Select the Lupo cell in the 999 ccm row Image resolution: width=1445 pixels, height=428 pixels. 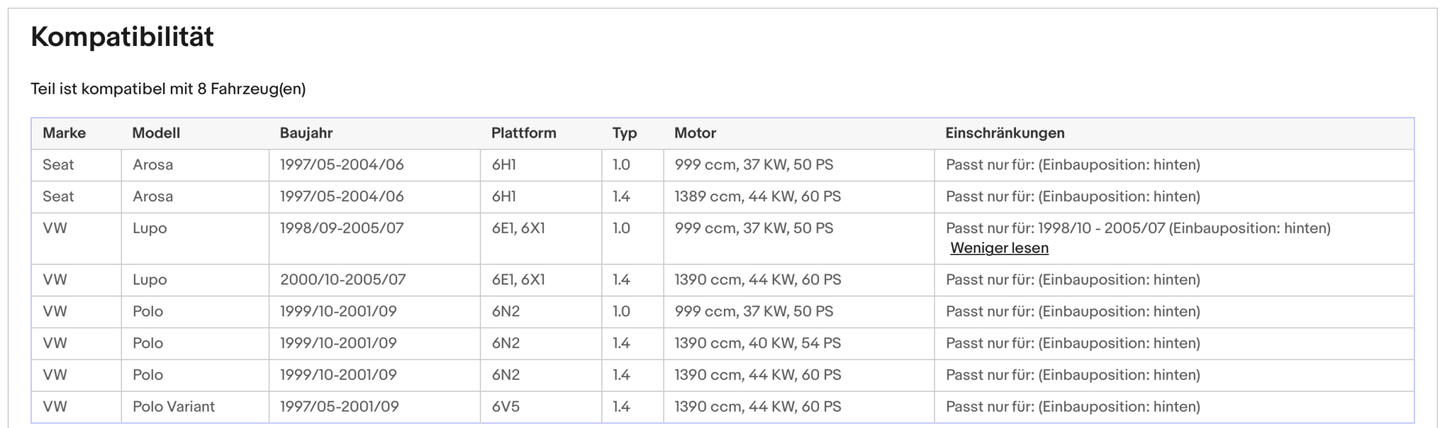(x=150, y=229)
